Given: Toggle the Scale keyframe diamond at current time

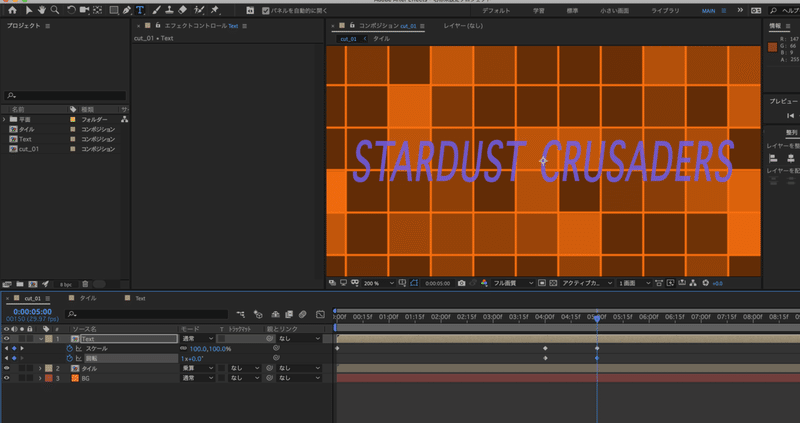Looking at the screenshot, I should (x=14, y=349).
